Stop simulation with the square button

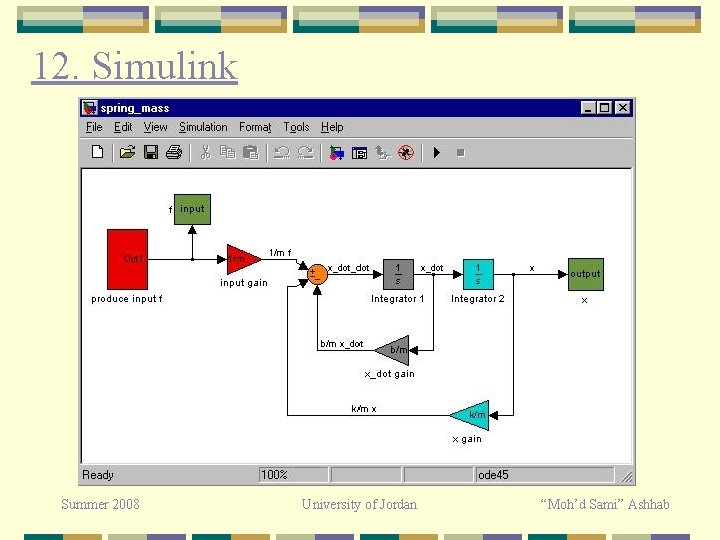[x=461, y=153]
